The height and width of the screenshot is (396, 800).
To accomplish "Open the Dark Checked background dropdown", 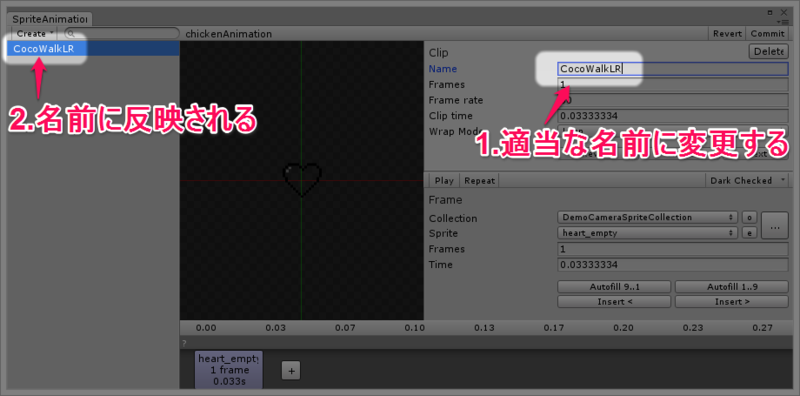I will (746, 181).
